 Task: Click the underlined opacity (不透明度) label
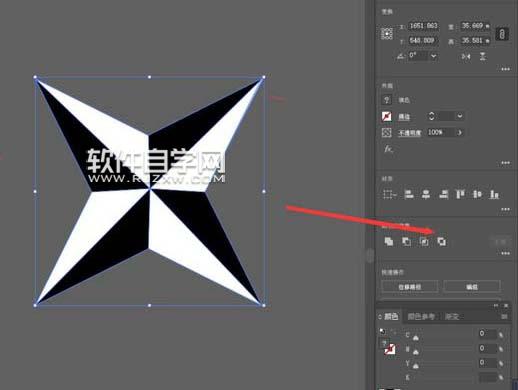[x=410, y=133]
